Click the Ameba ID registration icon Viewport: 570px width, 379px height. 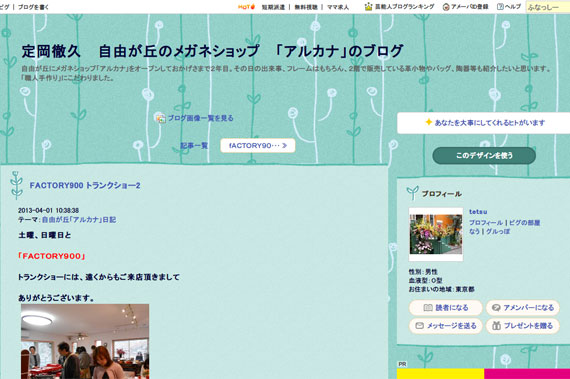446,7
